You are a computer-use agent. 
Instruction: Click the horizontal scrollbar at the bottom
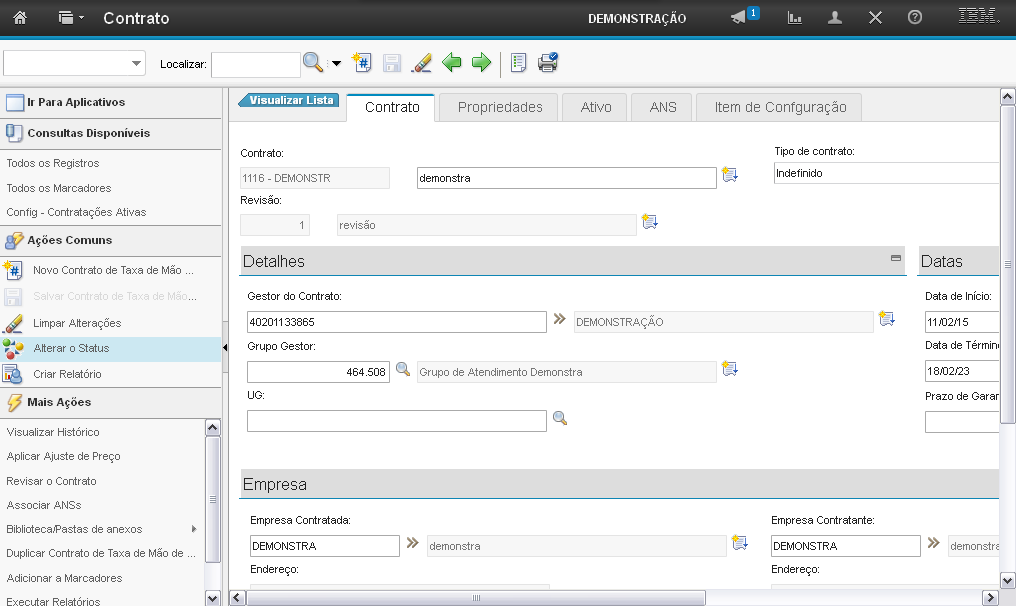pos(475,597)
